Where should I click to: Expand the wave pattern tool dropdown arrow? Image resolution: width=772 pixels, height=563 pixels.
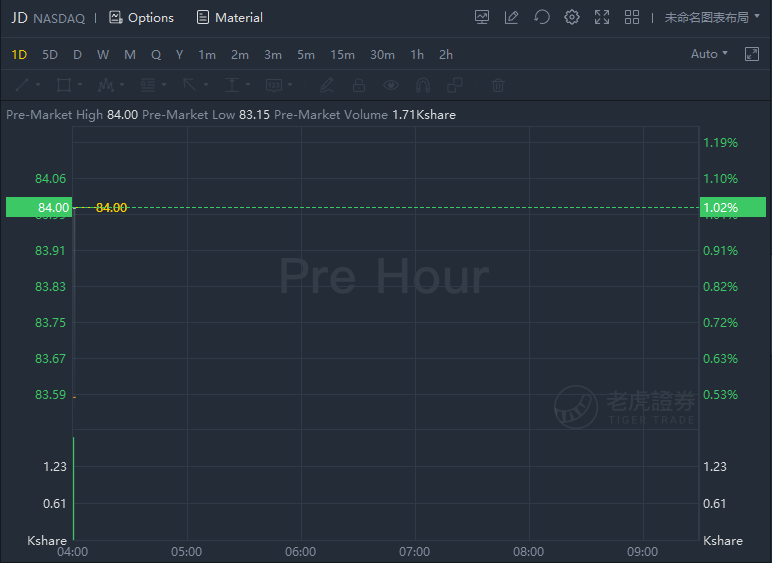tap(122, 85)
